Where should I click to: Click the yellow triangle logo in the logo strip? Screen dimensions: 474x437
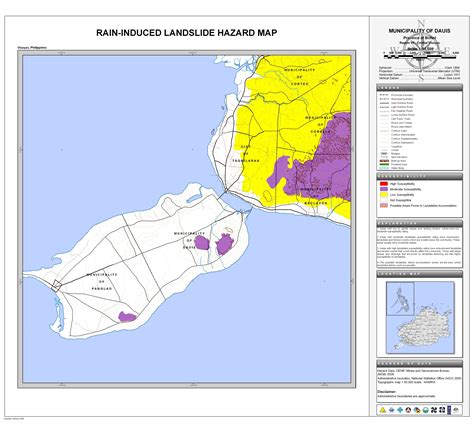(383, 410)
